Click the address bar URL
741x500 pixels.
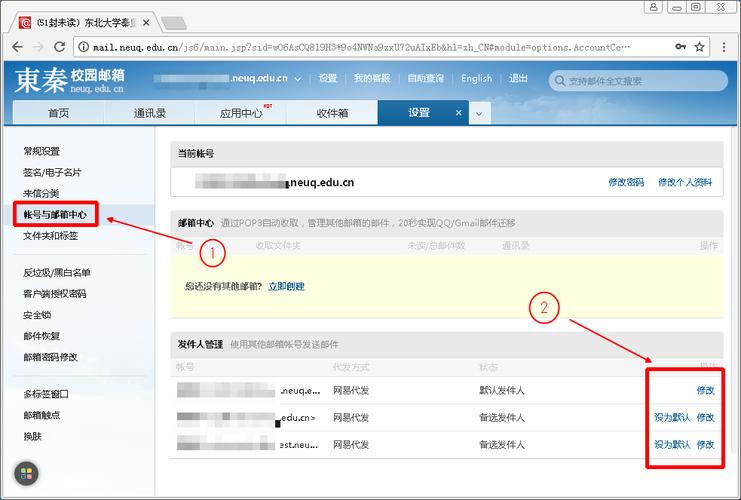tap(361, 47)
